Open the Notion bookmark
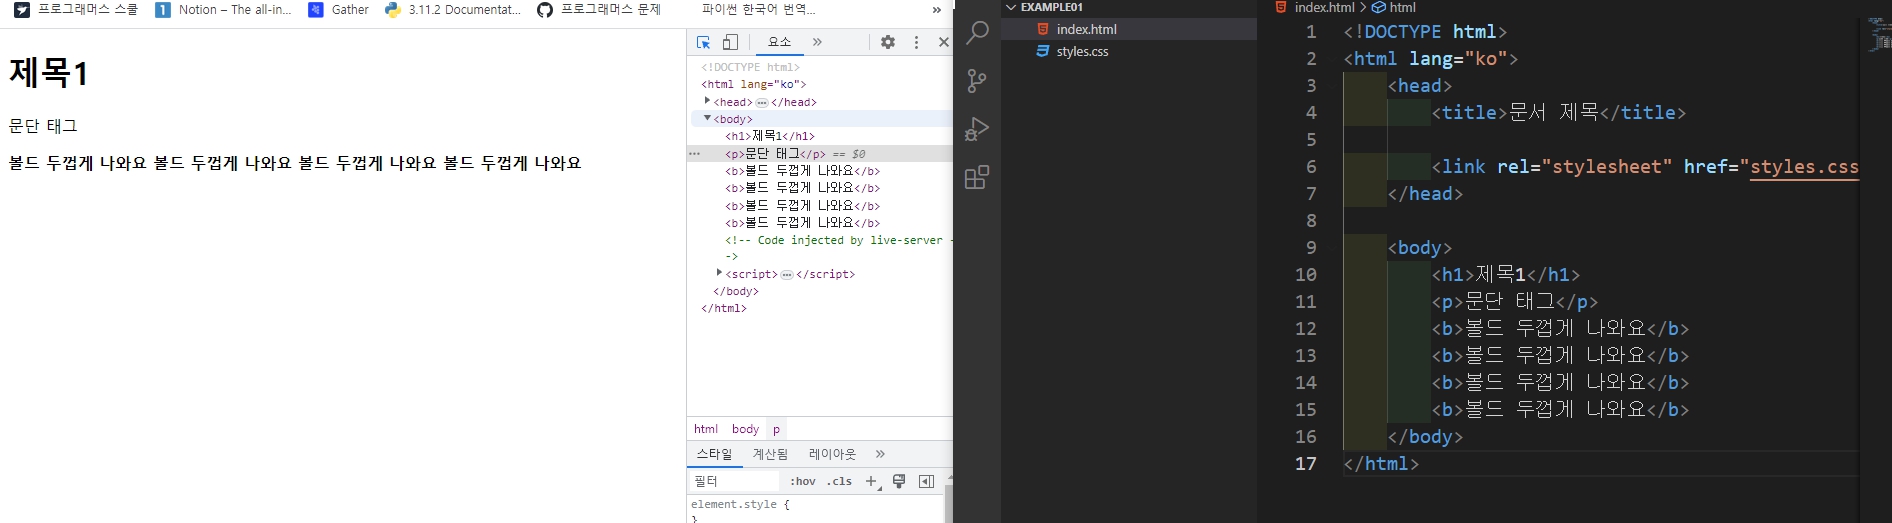 223,10
